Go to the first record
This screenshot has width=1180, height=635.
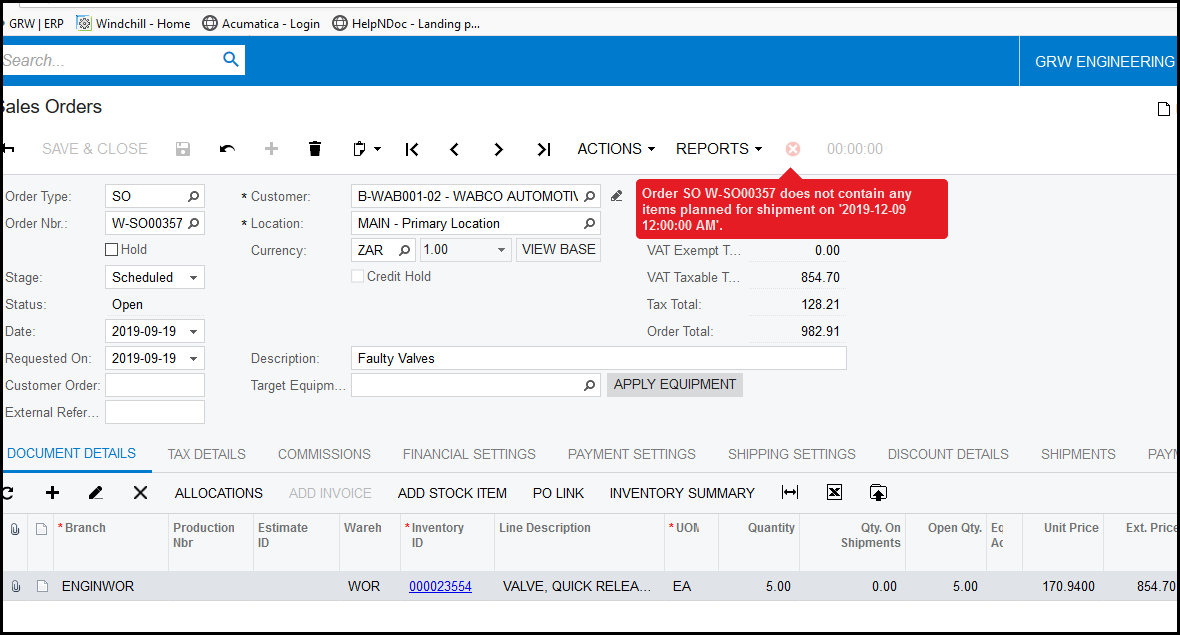pyautogui.click(x=412, y=149)
